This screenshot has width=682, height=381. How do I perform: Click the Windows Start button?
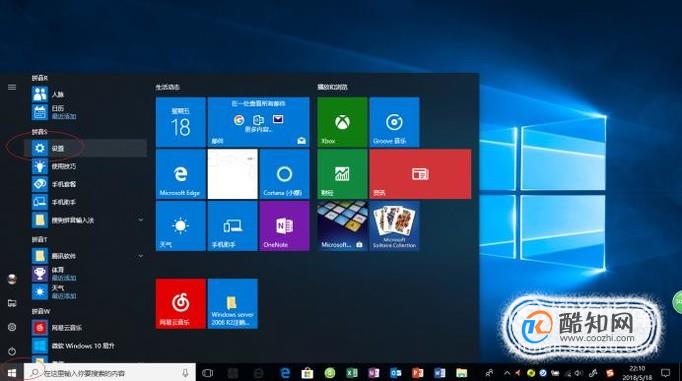coord(12,373)
